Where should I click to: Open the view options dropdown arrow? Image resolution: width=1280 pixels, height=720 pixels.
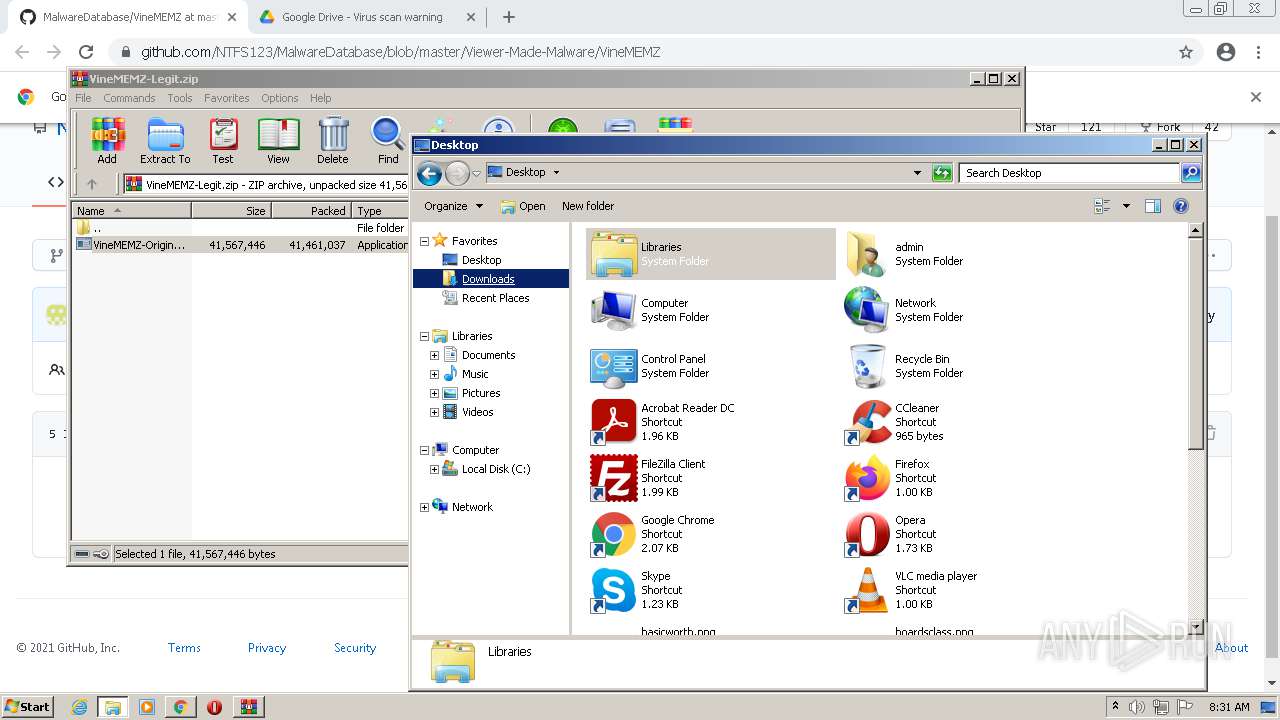tap(1126, 206)
